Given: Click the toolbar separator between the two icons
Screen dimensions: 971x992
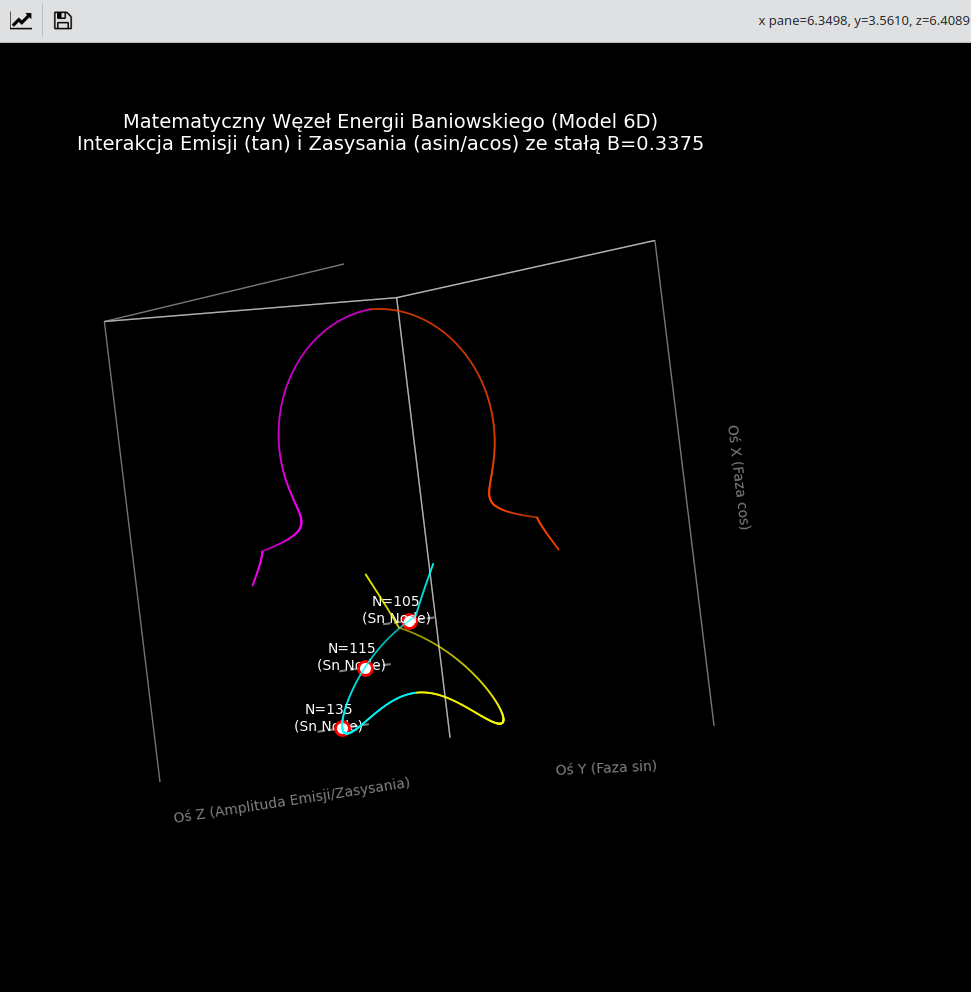Looking at the screenshot, I should click(42, 21).
